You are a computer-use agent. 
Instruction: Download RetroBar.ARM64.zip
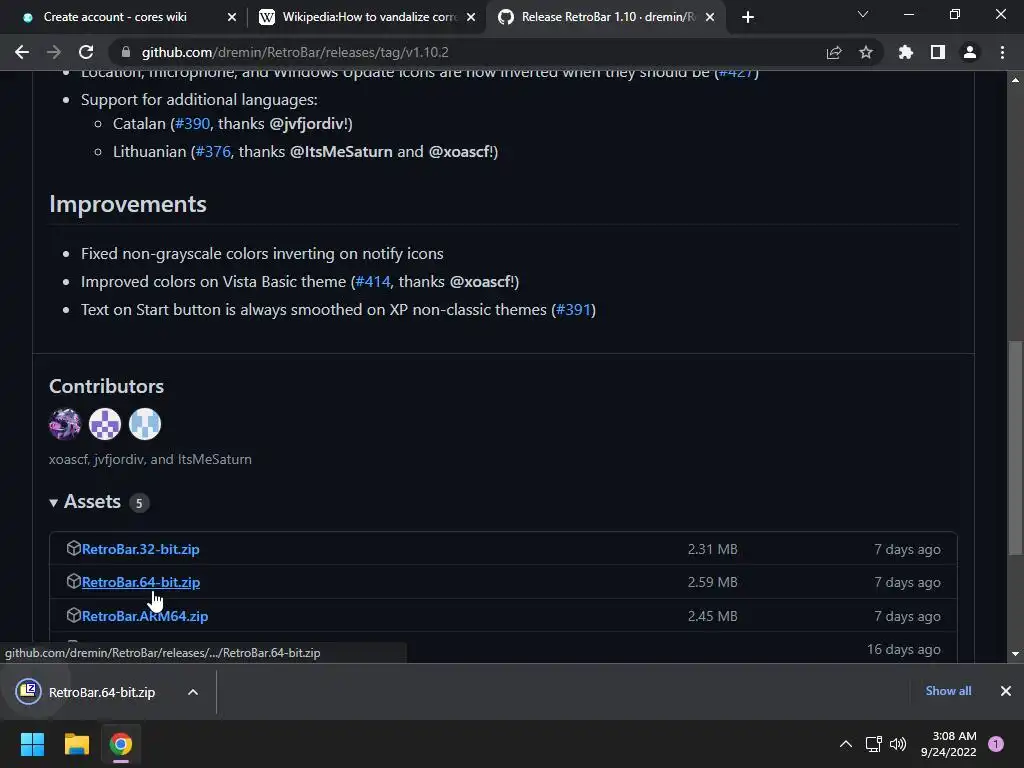pyautogui.click(x=145, y=616)
